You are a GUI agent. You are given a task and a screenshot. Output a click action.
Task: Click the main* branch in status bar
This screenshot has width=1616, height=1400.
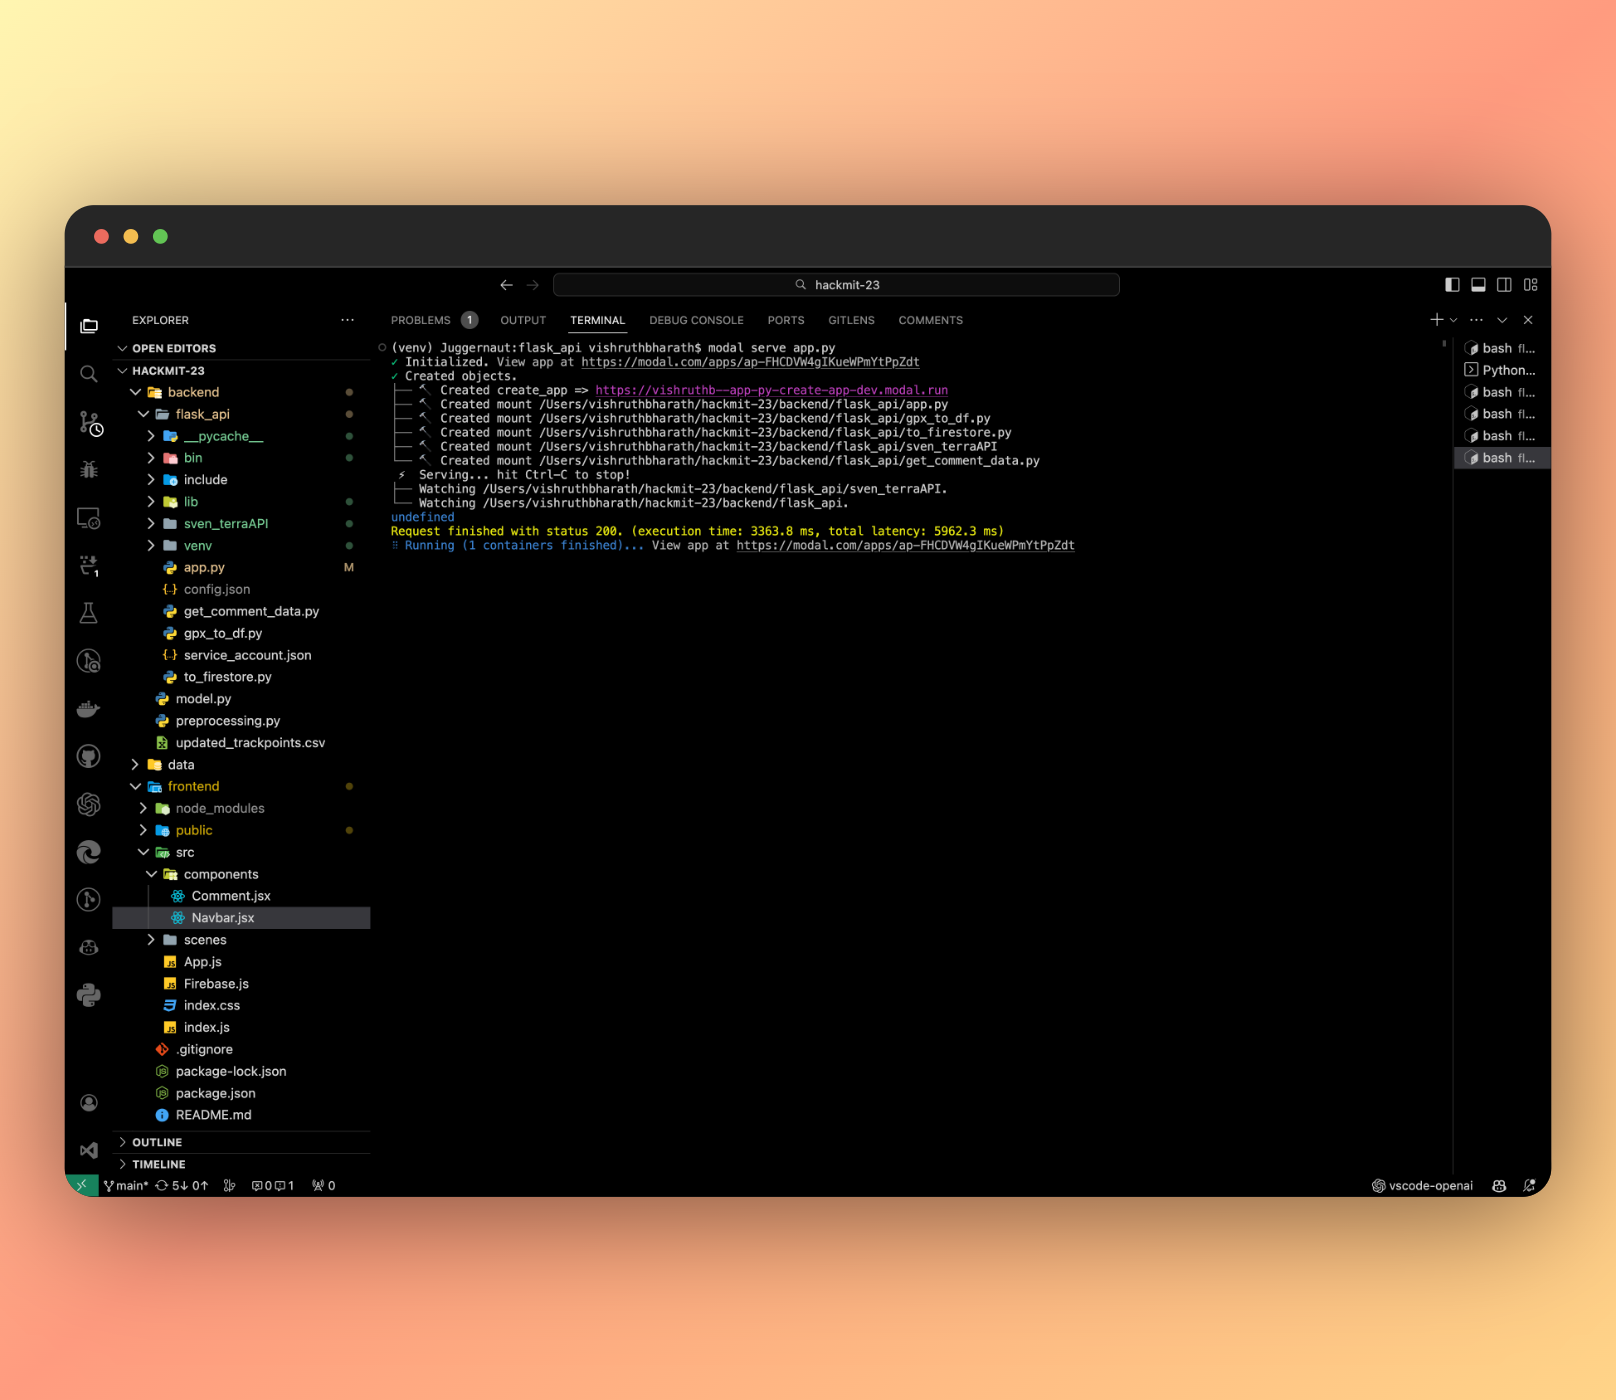tap(126, 1186)
